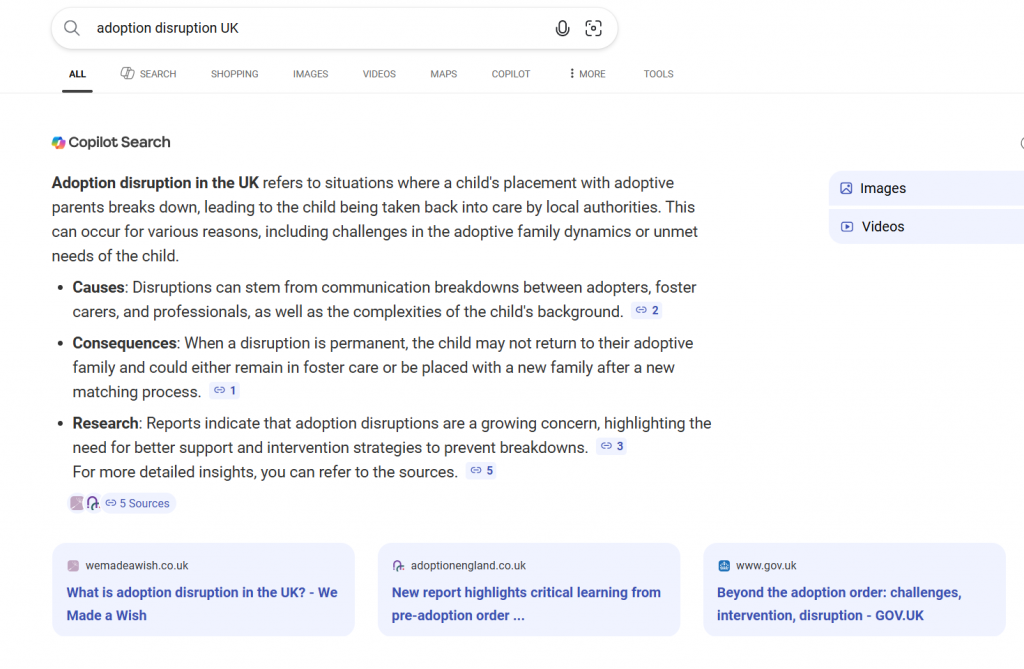
Task: Open the TOOLS menu
Action: pos(658,73)
